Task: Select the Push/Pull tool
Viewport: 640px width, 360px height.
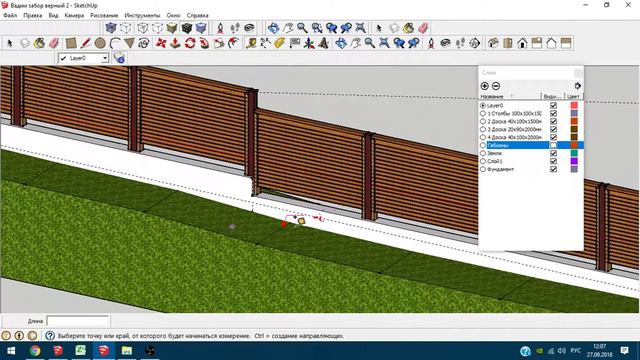Action: pos(175,43)
